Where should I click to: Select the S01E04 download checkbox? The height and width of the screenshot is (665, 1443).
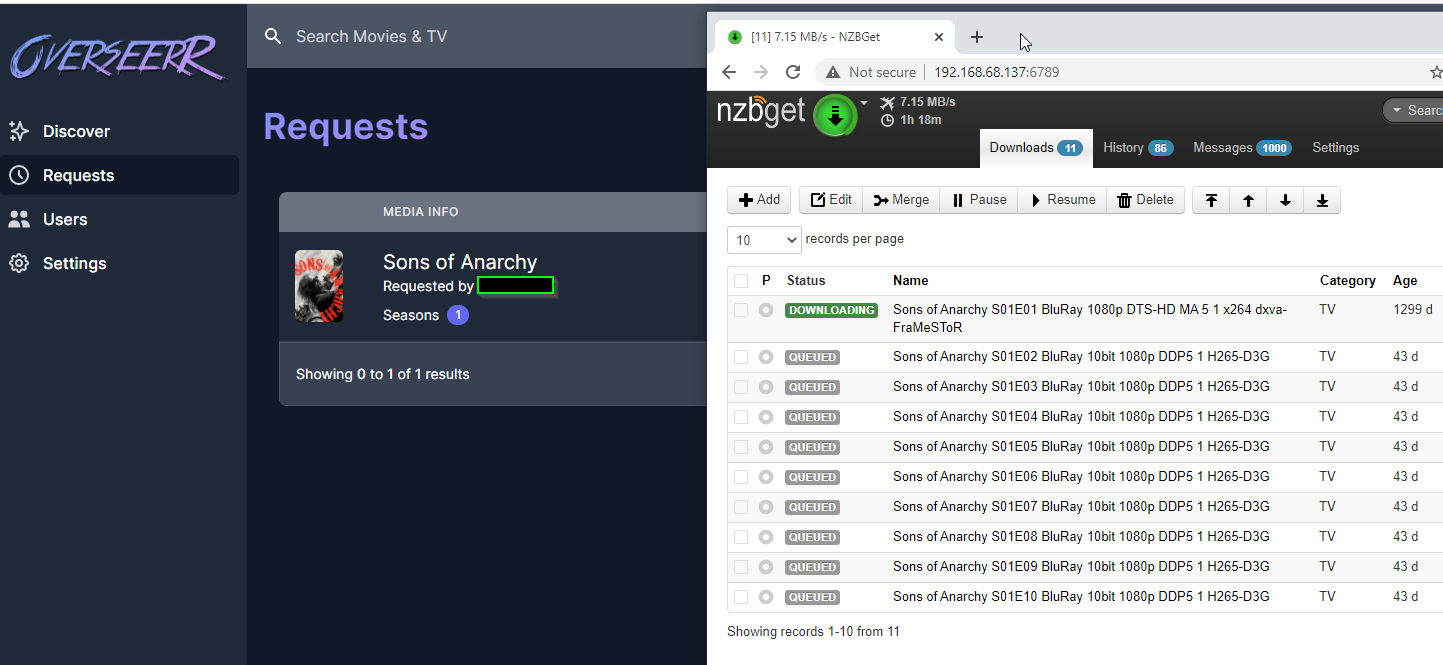[x=741, y=417]
